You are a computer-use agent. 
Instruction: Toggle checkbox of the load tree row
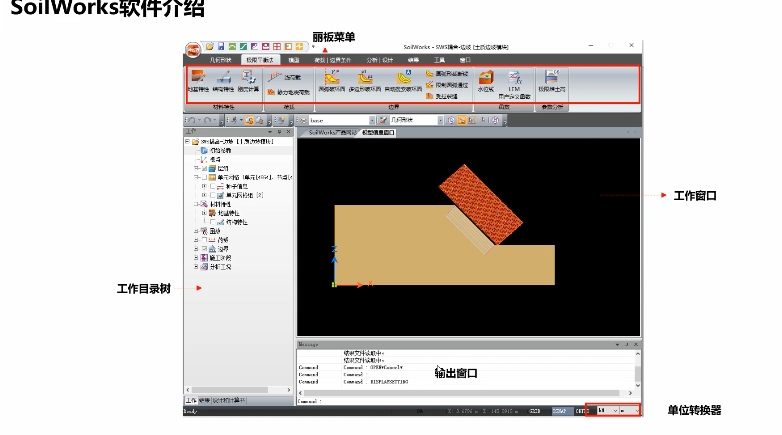pos(204,240)
